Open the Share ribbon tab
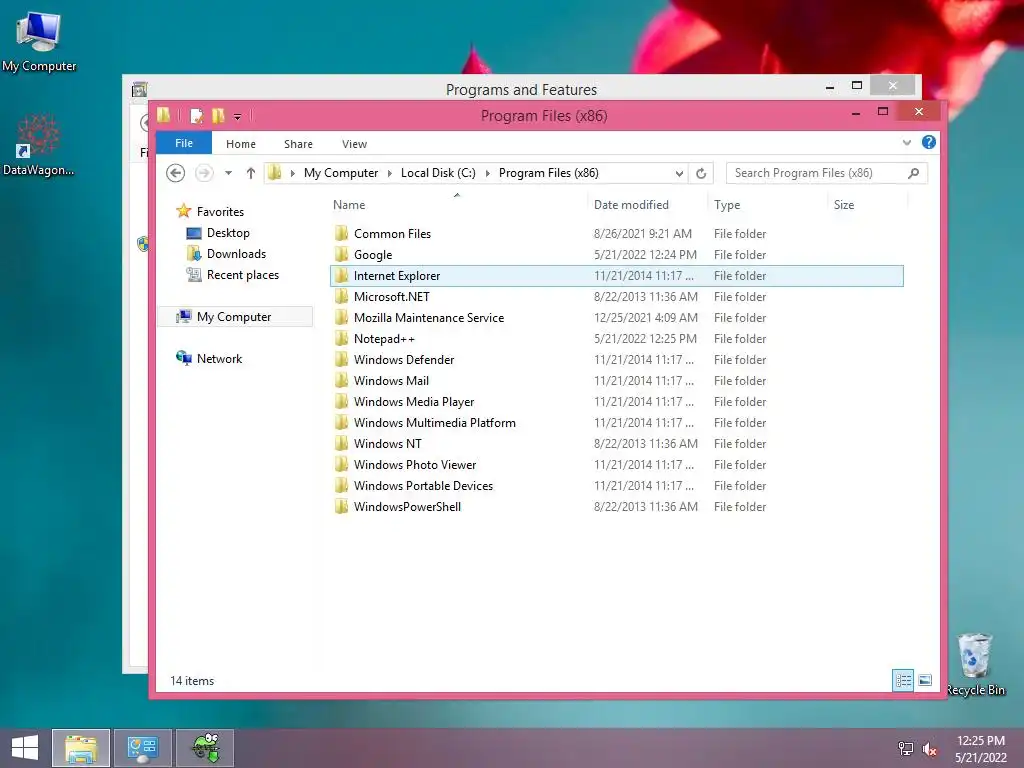This screenshot has height=768, width=1024. (x=298, y=144)
